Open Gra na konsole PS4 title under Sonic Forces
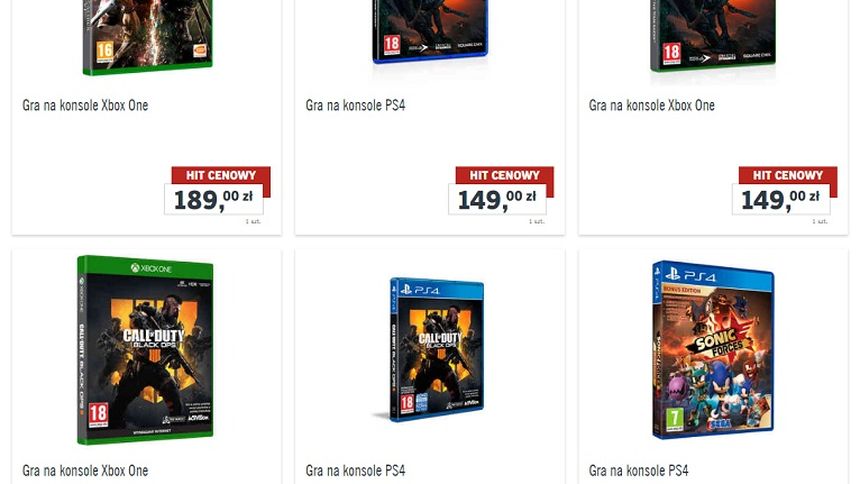This screenshot has width=860, height=484. coord(638,471)
